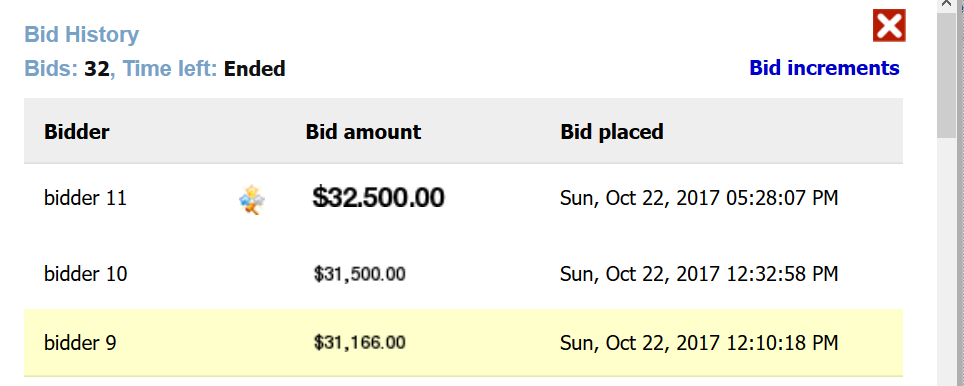Click bidder 10 name
964x386 pixels.
pyautogui.click(x=85, y=274)
